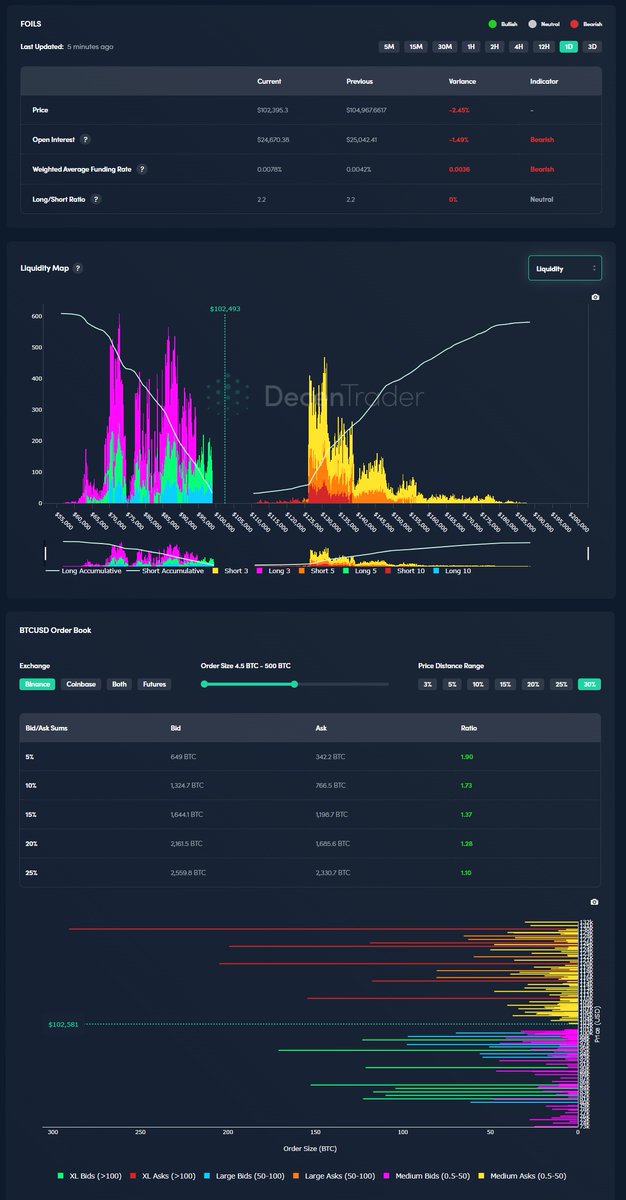Click right handle of liquidity range selector

tap(588, 552)
